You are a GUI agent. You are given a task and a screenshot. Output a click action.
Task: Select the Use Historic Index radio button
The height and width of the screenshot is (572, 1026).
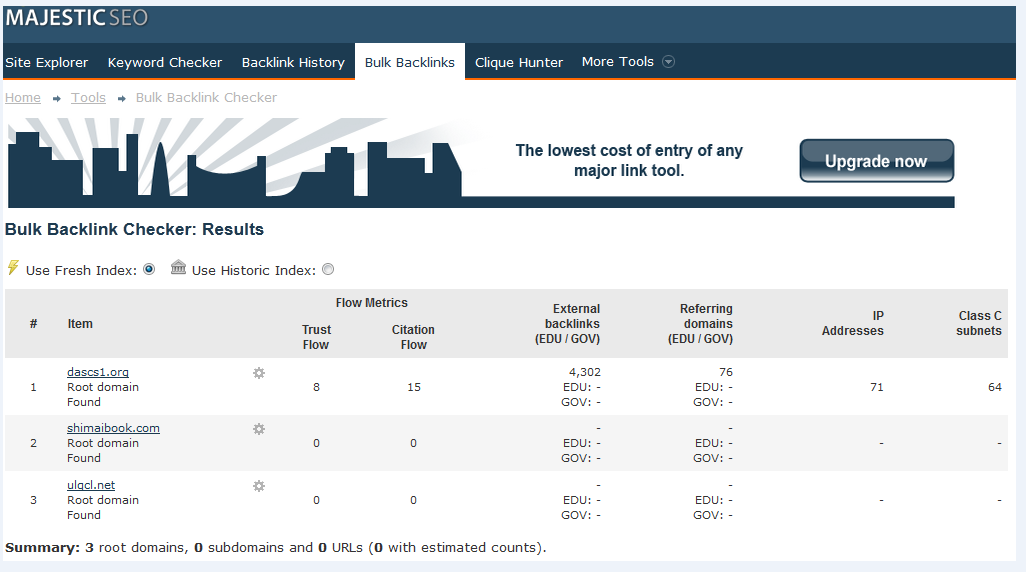328,270
